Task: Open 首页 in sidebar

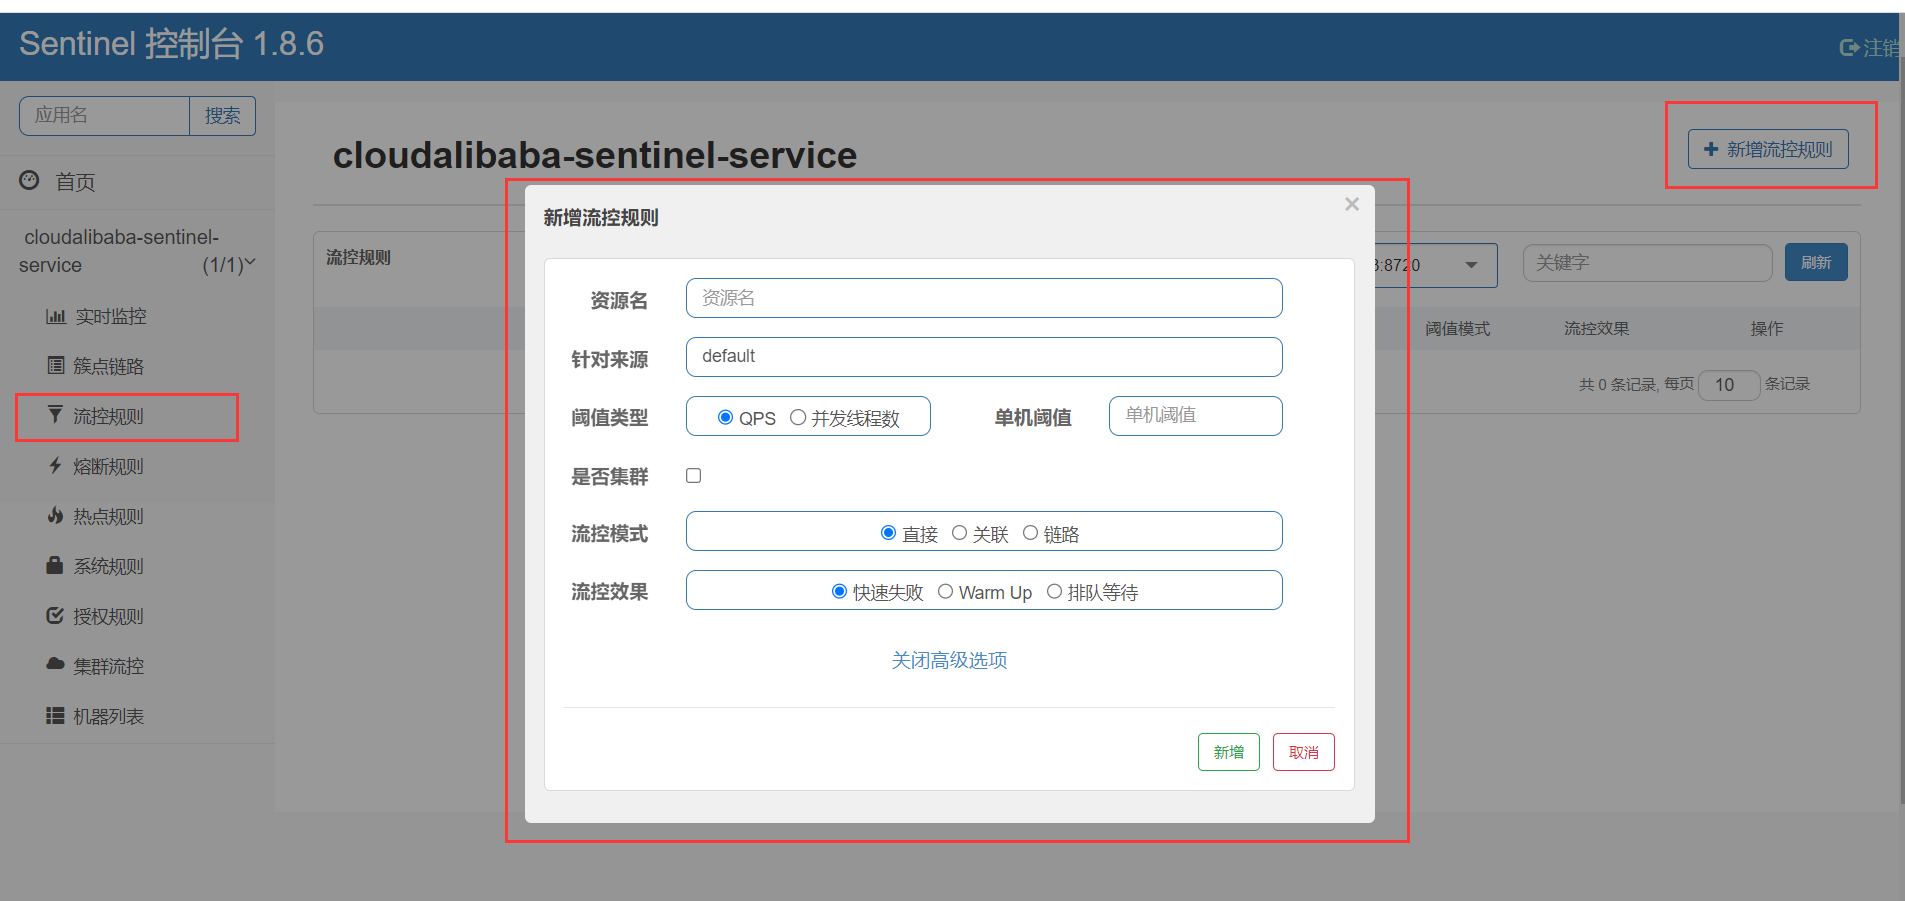Action: (75, 182)
